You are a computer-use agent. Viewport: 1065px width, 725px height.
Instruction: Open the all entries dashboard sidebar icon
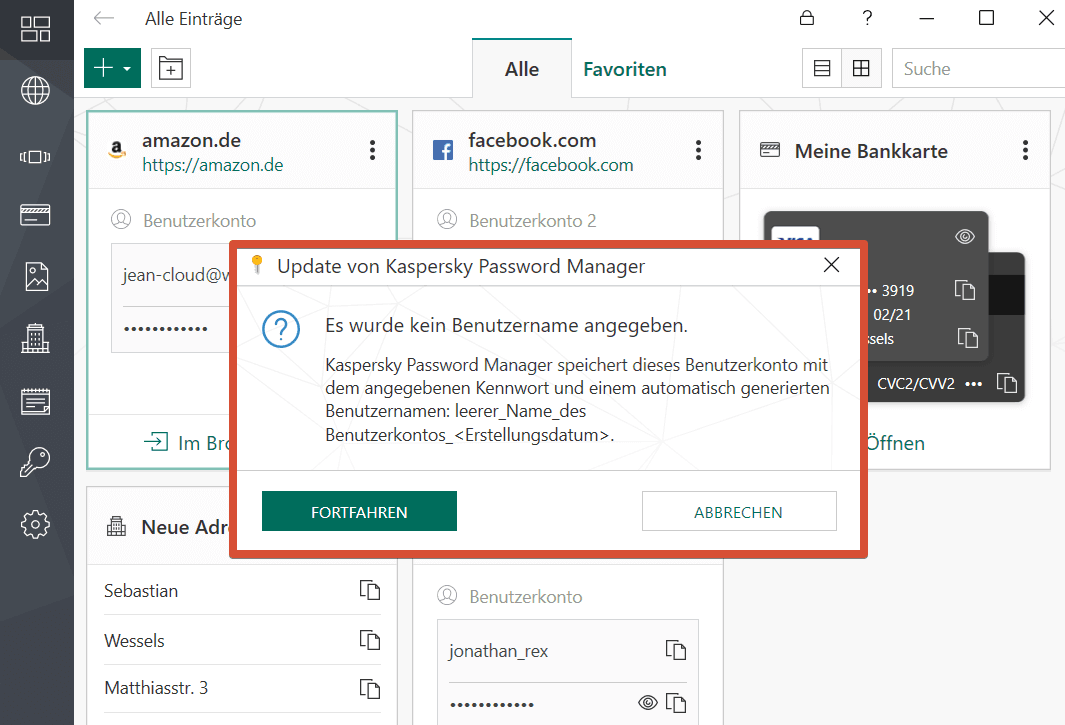tap(35, 29)
